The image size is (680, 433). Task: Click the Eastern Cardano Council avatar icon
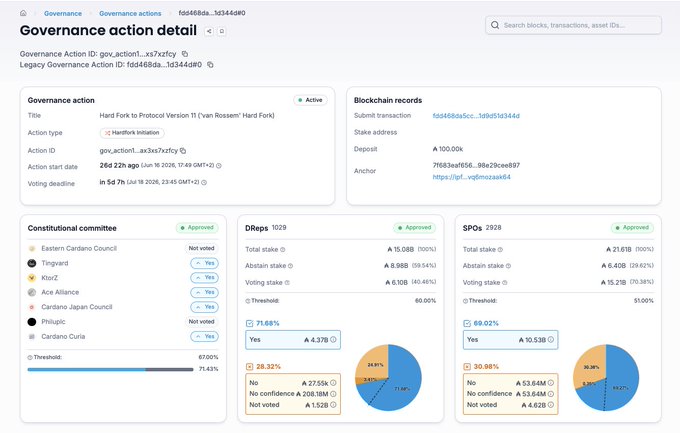[32, 249]
